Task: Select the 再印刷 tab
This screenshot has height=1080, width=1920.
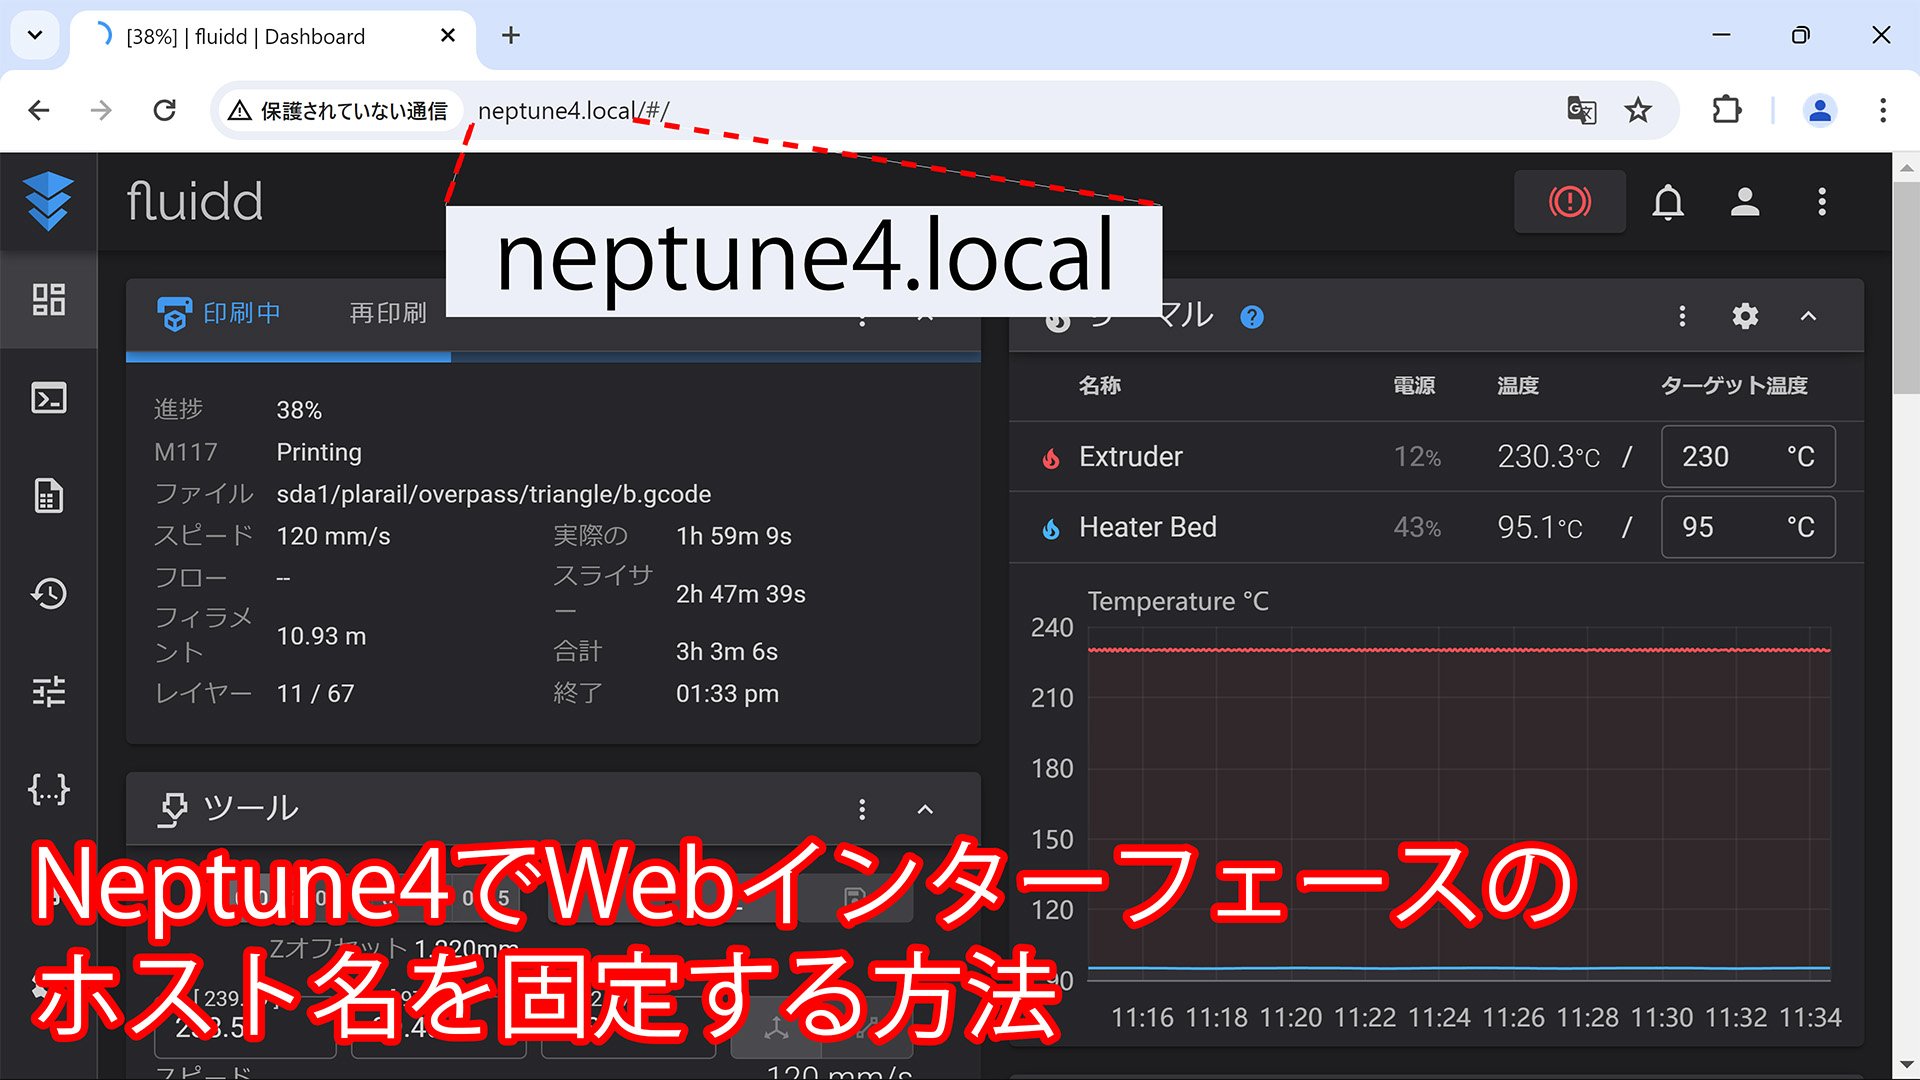Action: tap(388, 314)
